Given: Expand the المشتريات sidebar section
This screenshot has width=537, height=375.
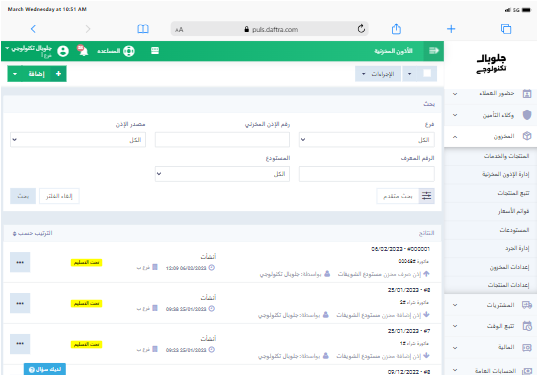Looking at the screenshot, I should (490, 305).
